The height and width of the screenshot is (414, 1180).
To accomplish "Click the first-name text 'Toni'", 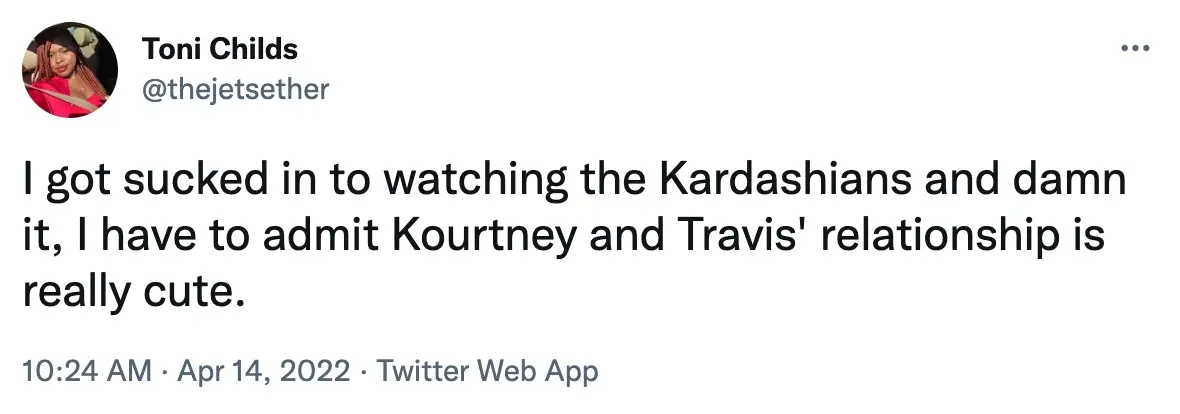I will pos(167,49).
